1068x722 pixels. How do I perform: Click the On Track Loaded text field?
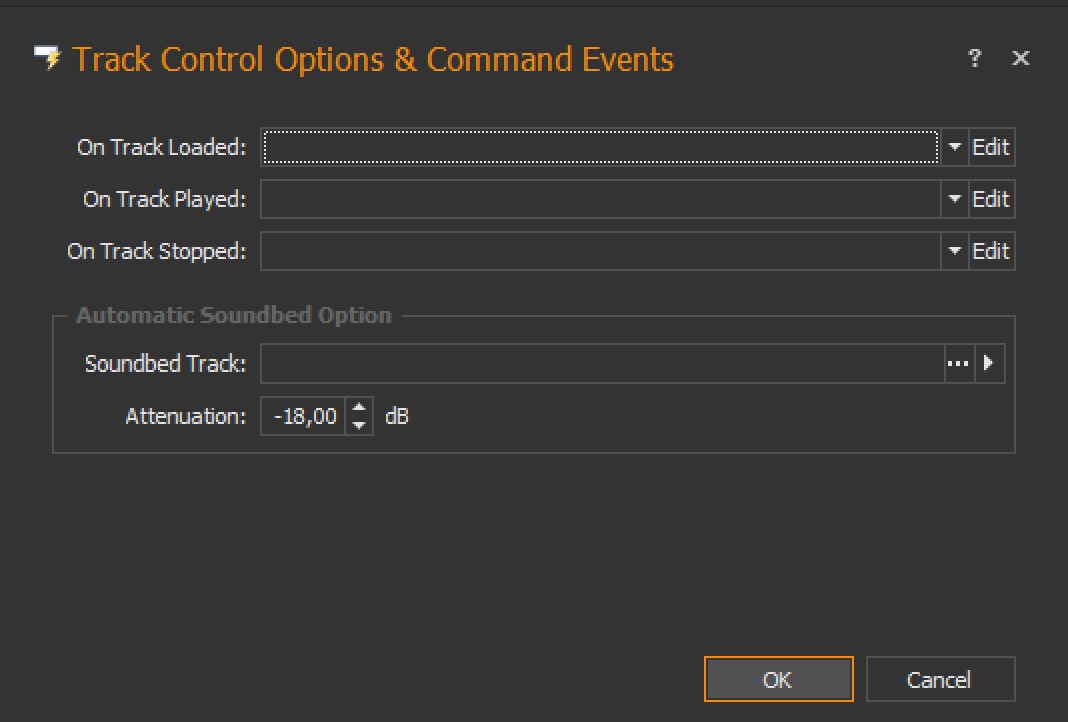click(600, 147)
